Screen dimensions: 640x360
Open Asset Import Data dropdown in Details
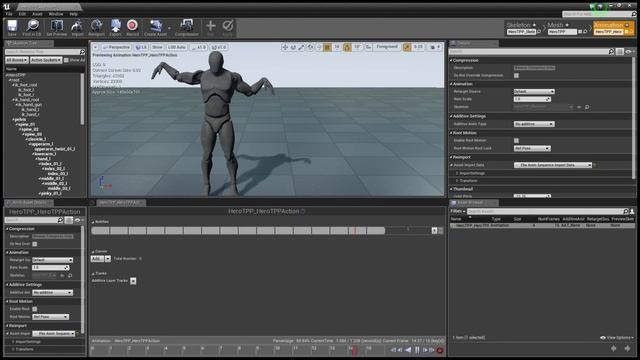click(553, 165)
